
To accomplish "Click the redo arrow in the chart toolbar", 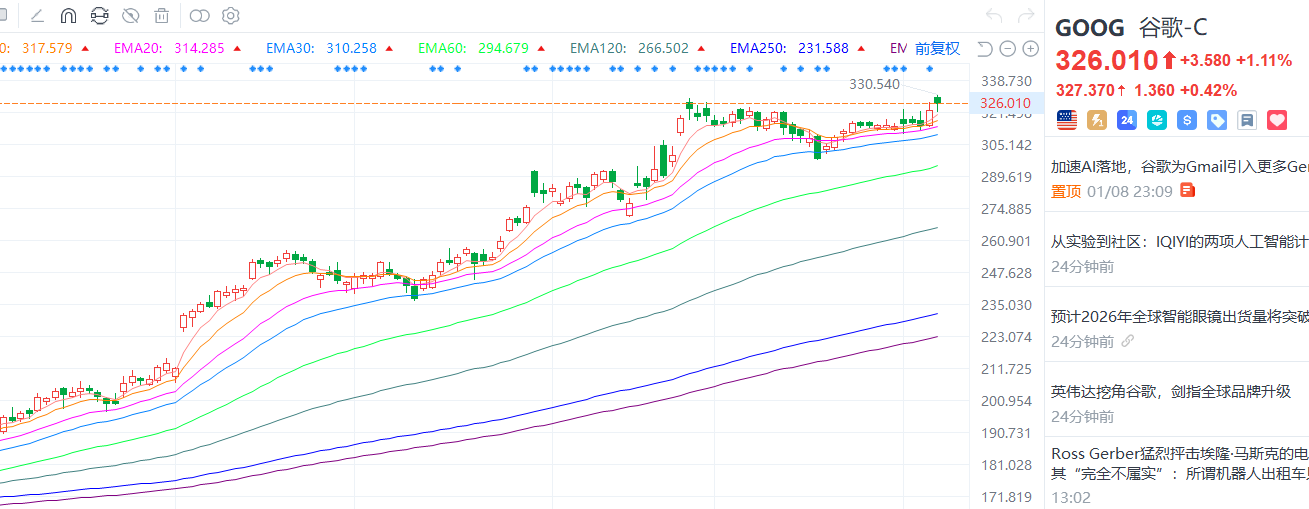I will pos(1025,16).
